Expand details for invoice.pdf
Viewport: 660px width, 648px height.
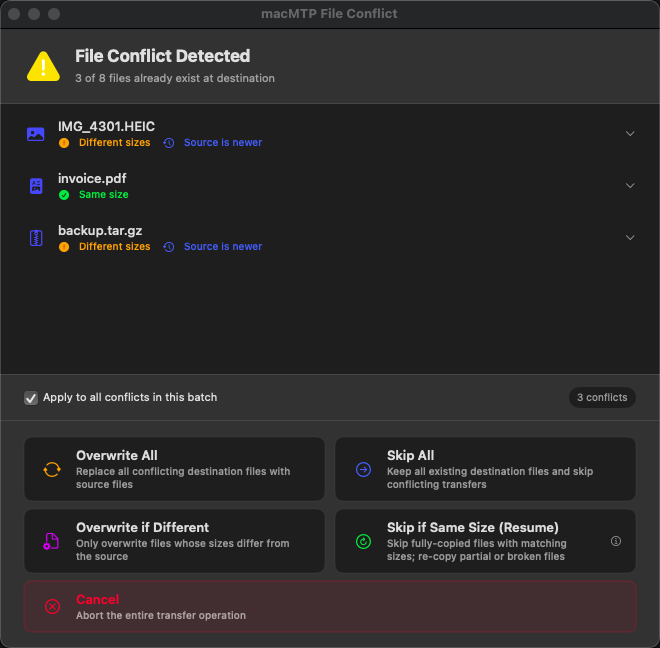pos(630,186)
